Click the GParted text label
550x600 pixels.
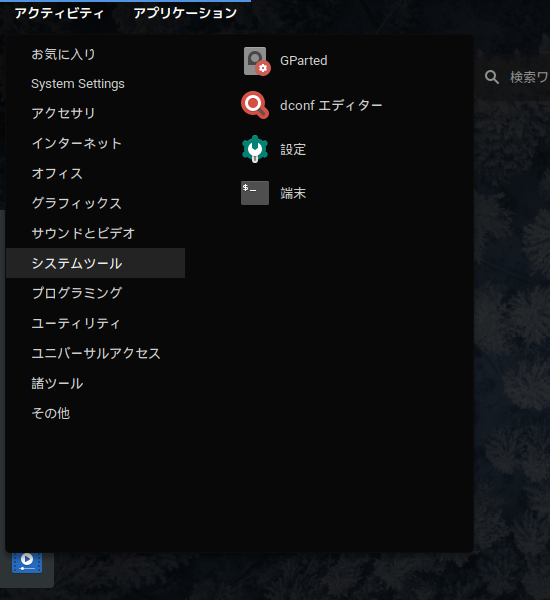304,61
